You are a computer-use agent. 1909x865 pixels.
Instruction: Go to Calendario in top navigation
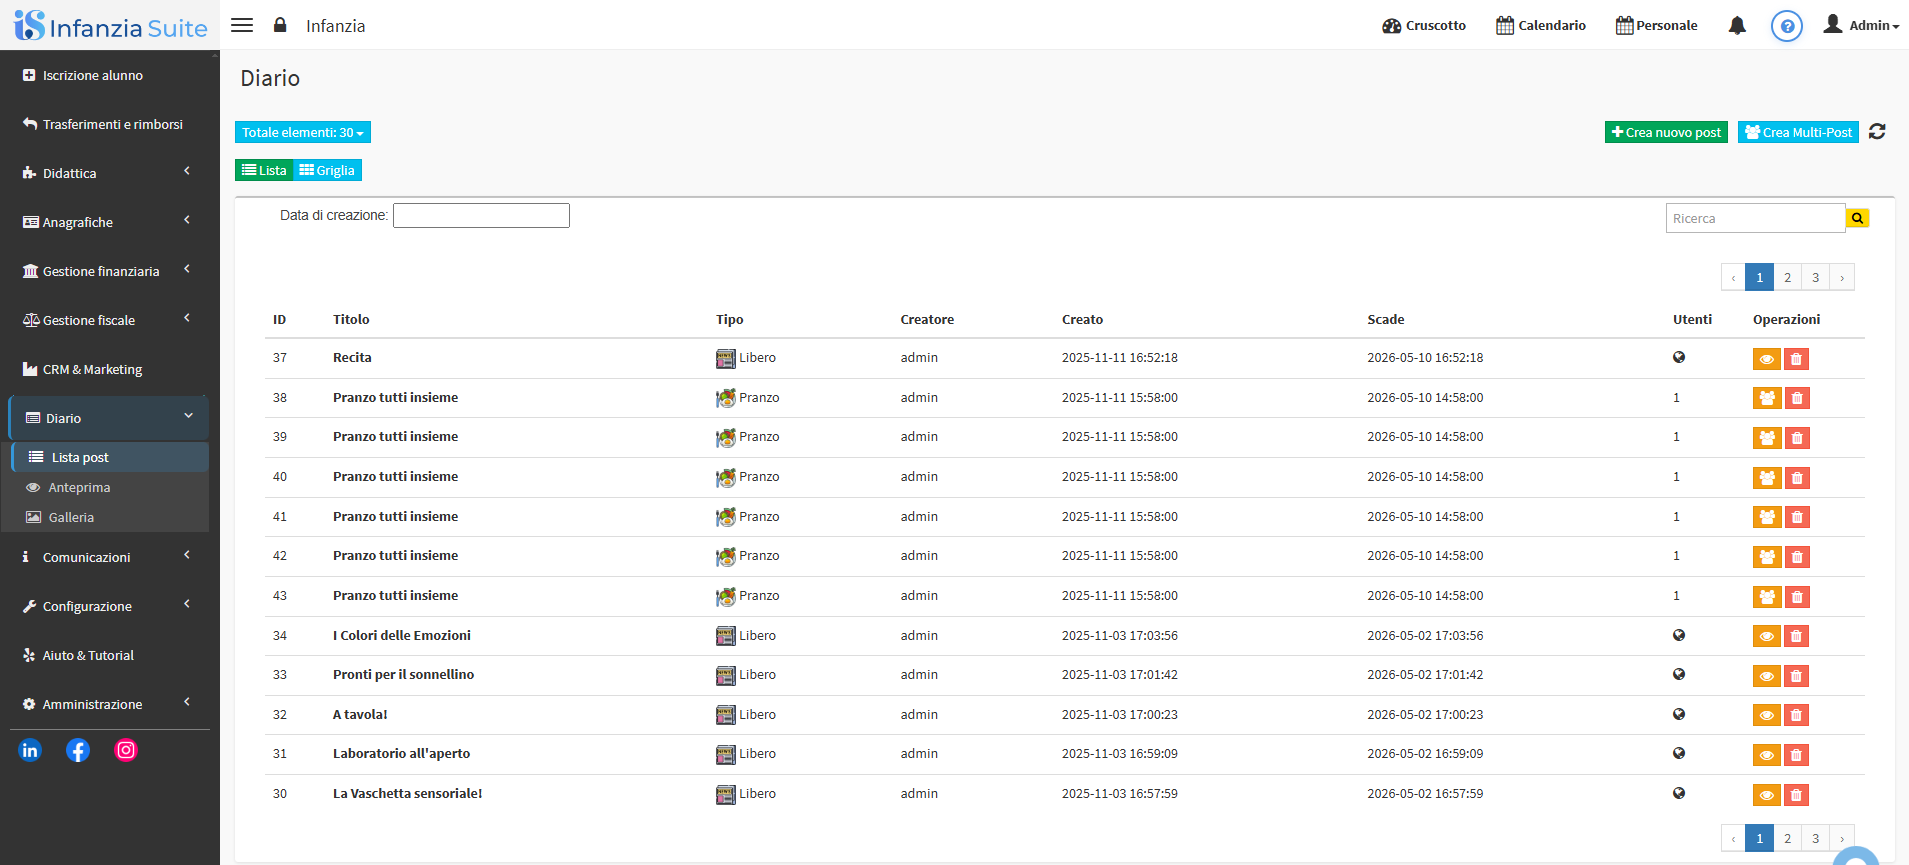point(1540,26)
